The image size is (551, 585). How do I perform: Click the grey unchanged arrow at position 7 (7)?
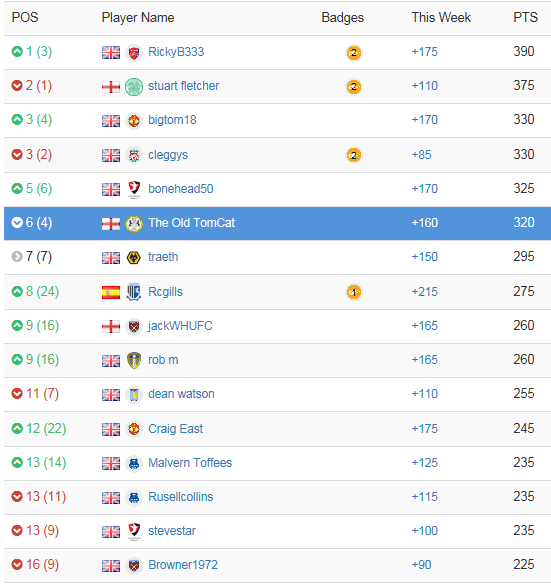pos(17,256)
